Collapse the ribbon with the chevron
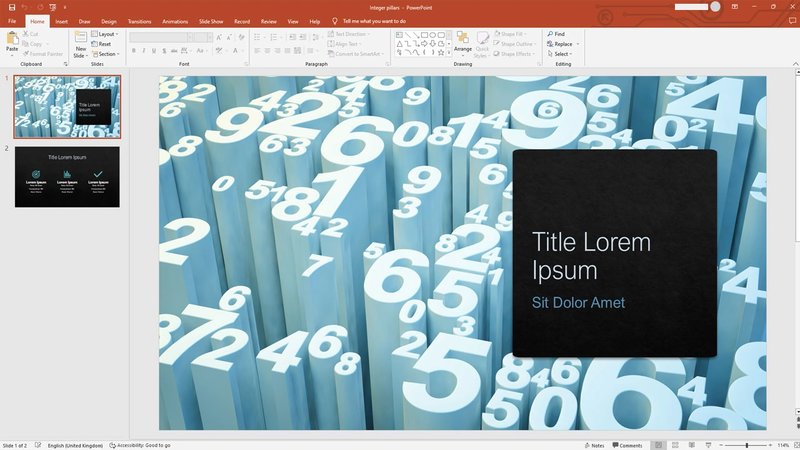Image resolution: width=800 pixels, height=450 pixels. (x=795, y=64)
